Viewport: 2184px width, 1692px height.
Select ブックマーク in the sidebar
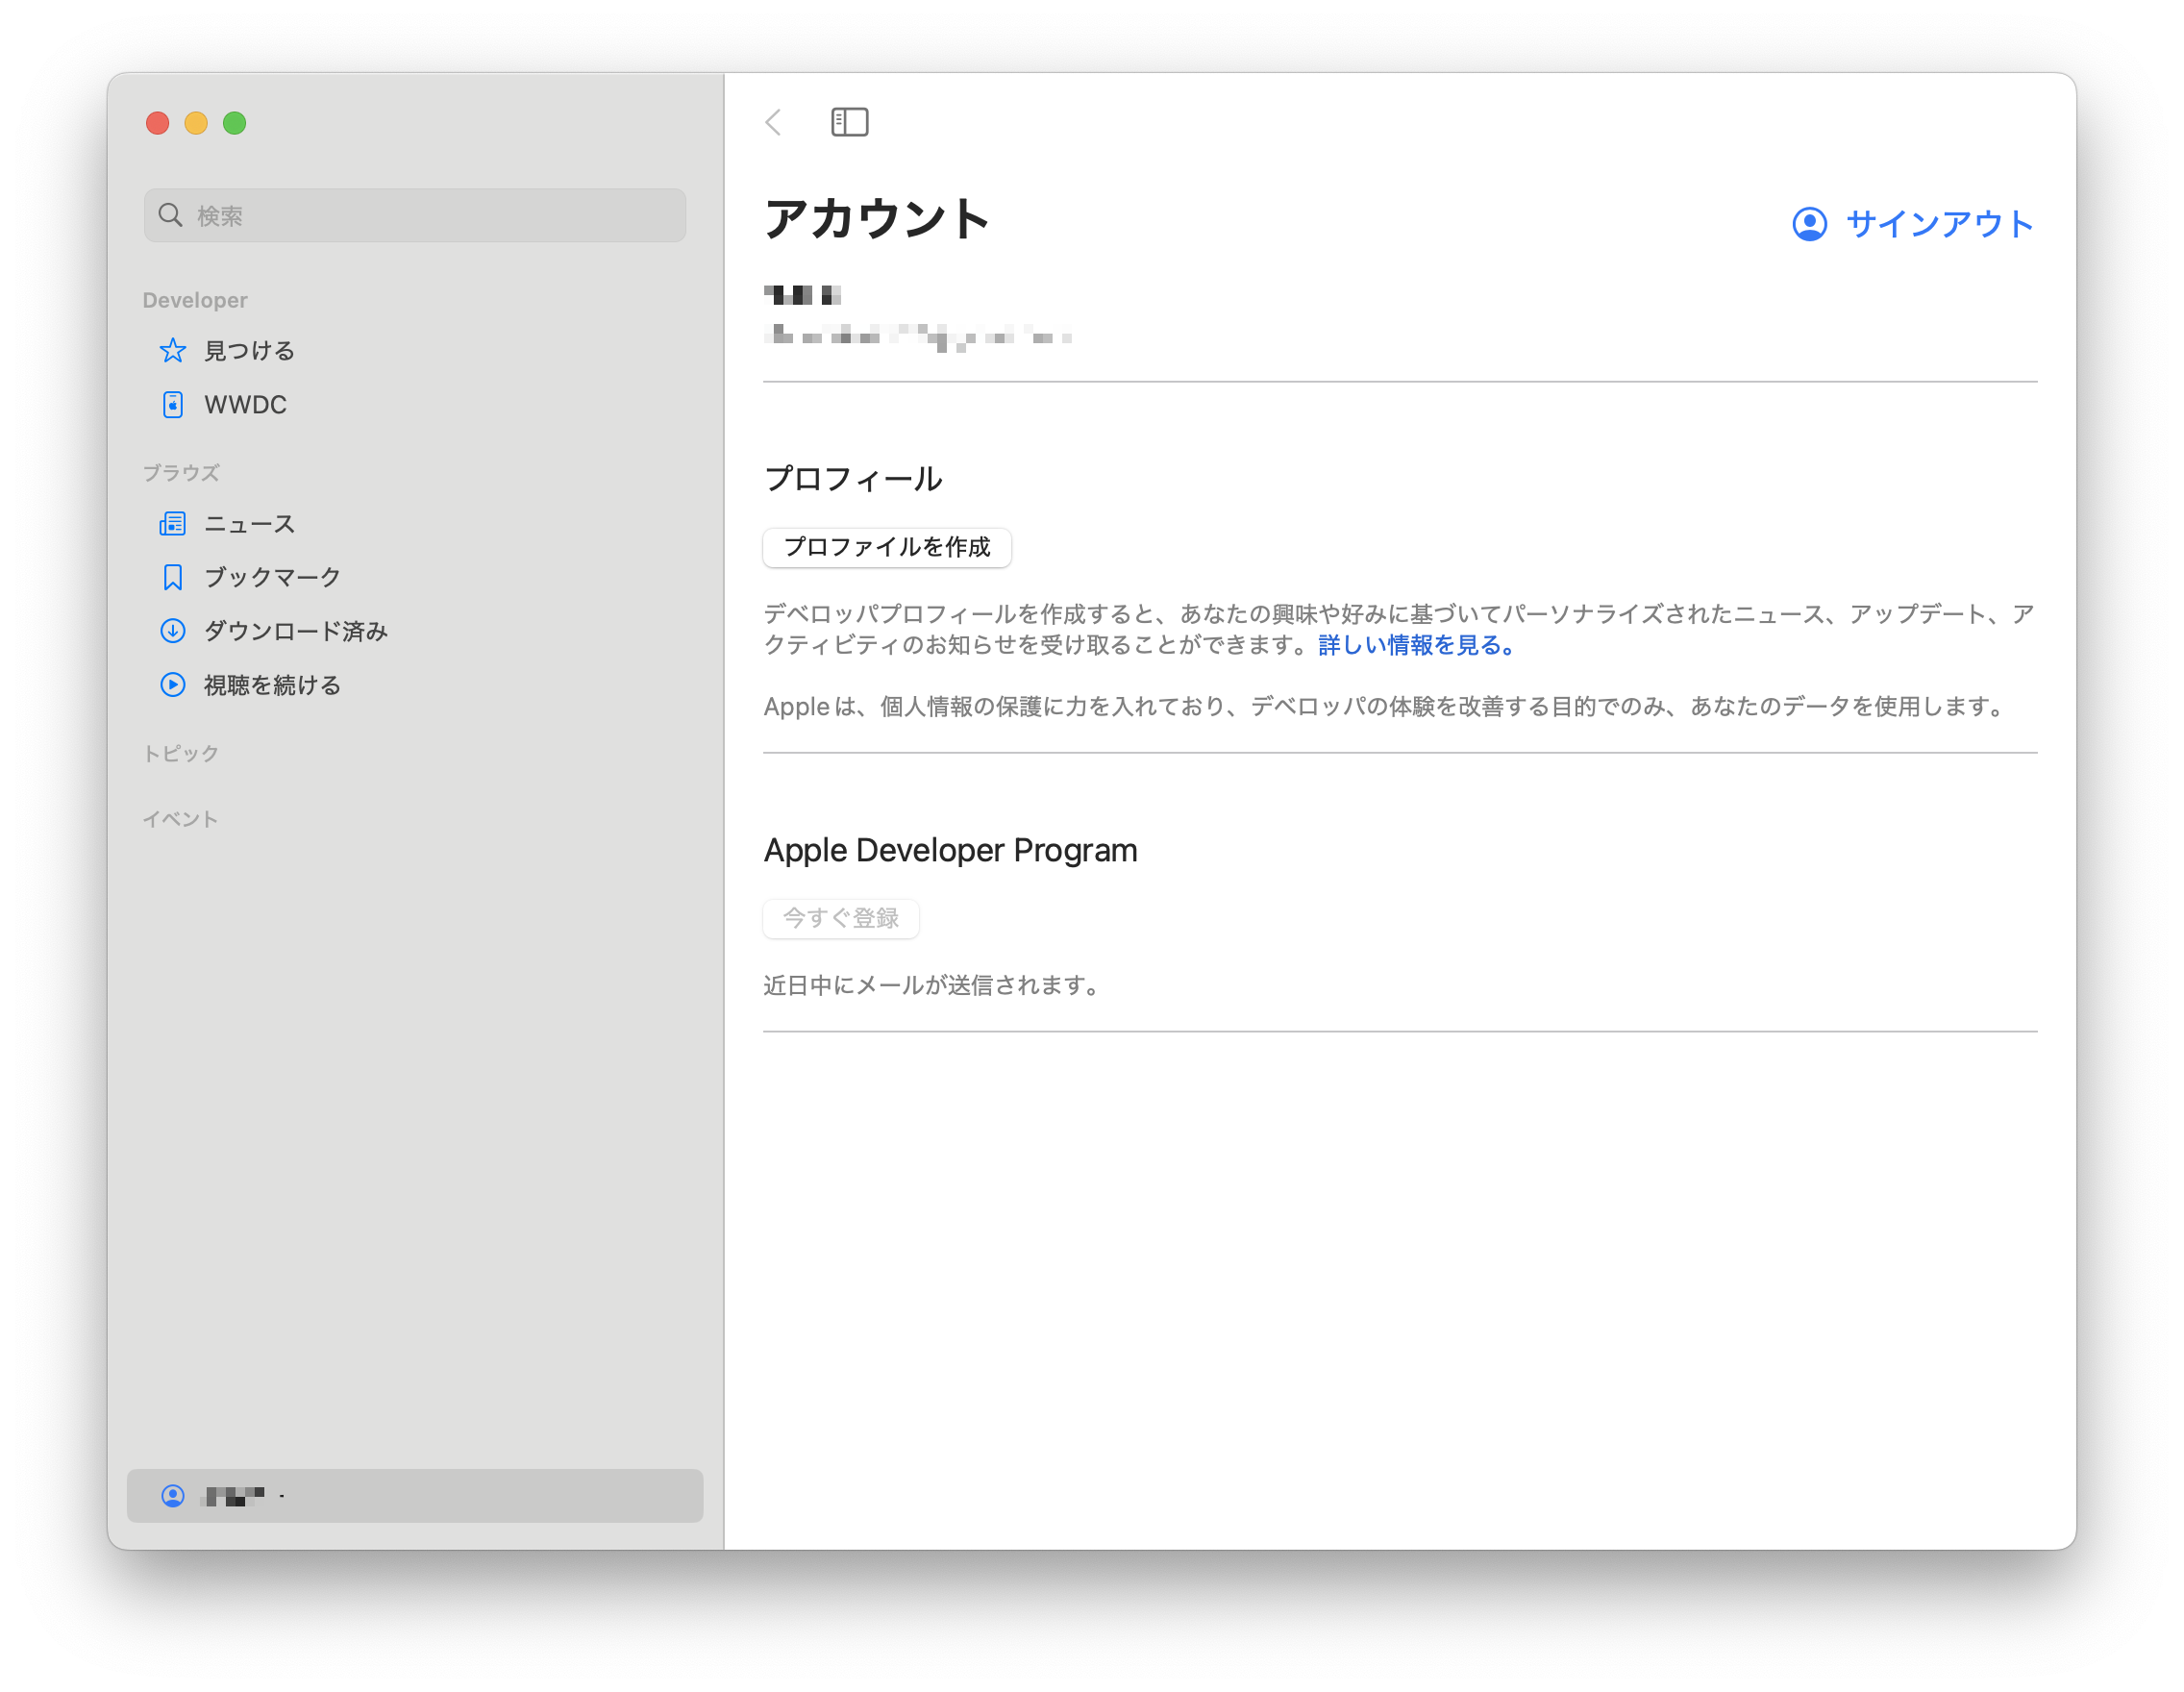(272, 578)
